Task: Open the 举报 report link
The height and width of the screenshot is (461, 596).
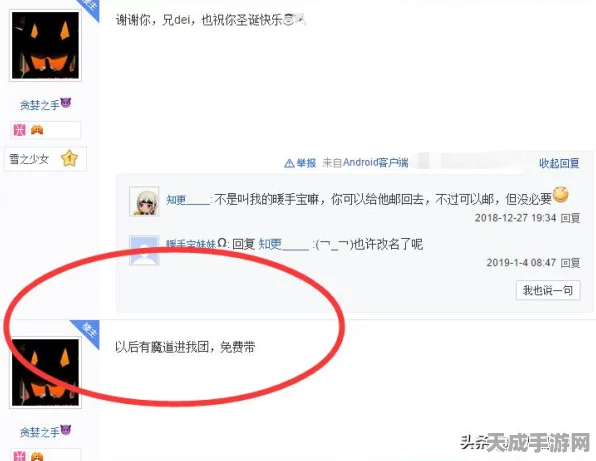Action: click(x=306, y=163)
